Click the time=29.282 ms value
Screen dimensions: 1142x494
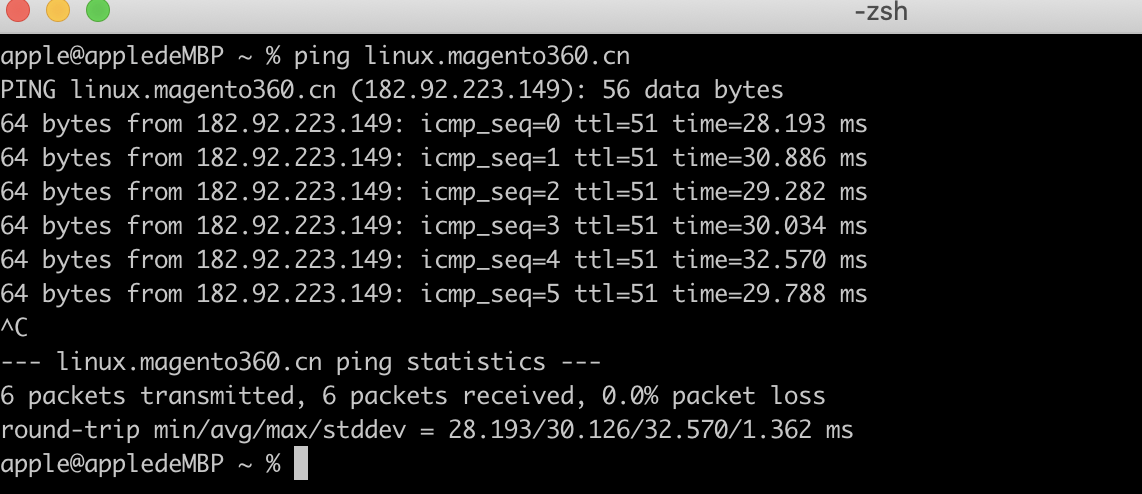pos(769,192)
